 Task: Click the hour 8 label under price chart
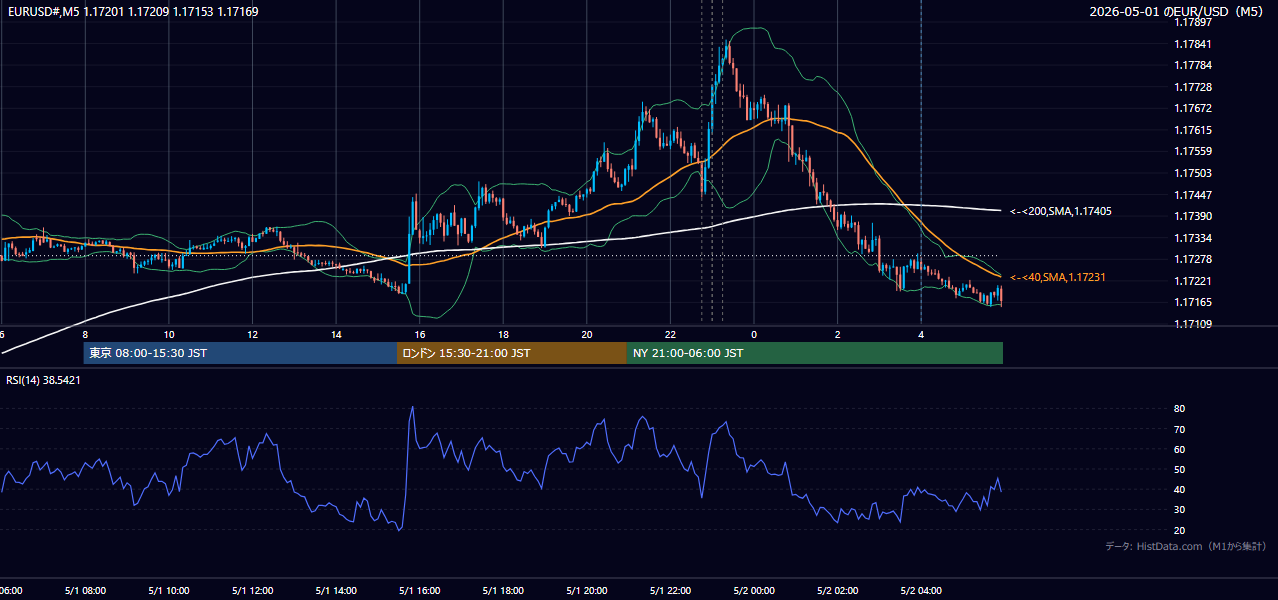(85, 334)
